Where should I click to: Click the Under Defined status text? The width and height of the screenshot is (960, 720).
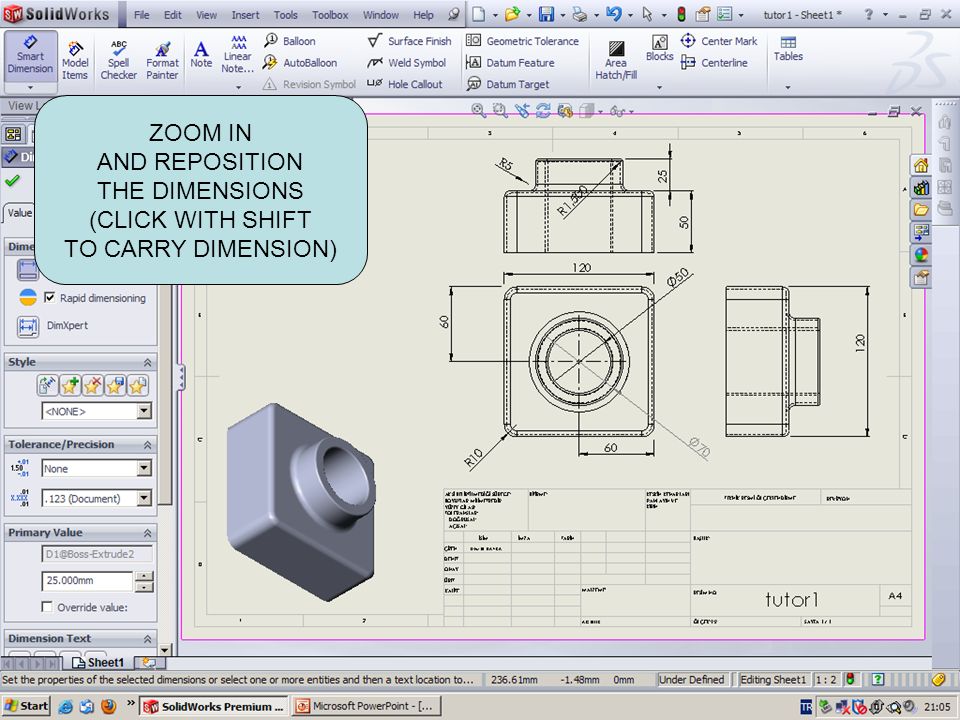pos(691,680)
